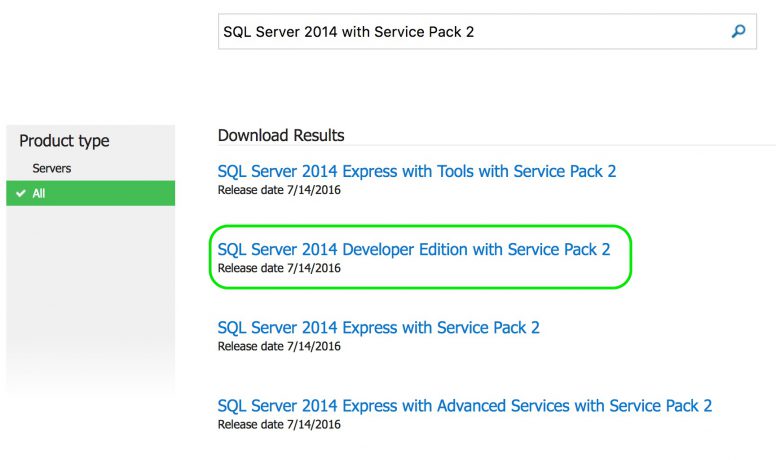Click the Download Results heading

pos(281,135)
